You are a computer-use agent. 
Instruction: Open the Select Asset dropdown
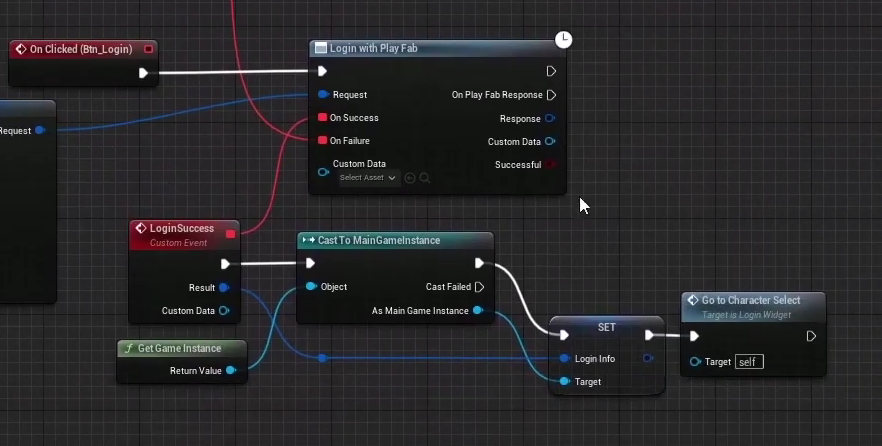pos(368,178)
